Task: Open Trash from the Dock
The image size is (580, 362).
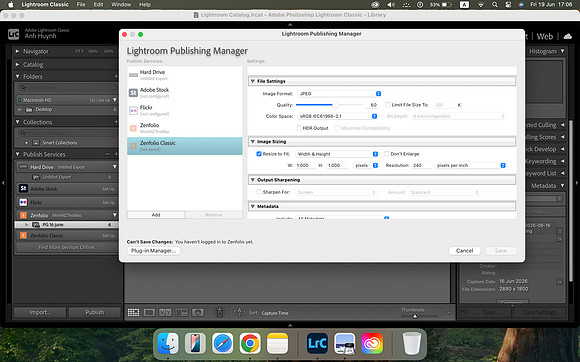Action: (411, 344)
